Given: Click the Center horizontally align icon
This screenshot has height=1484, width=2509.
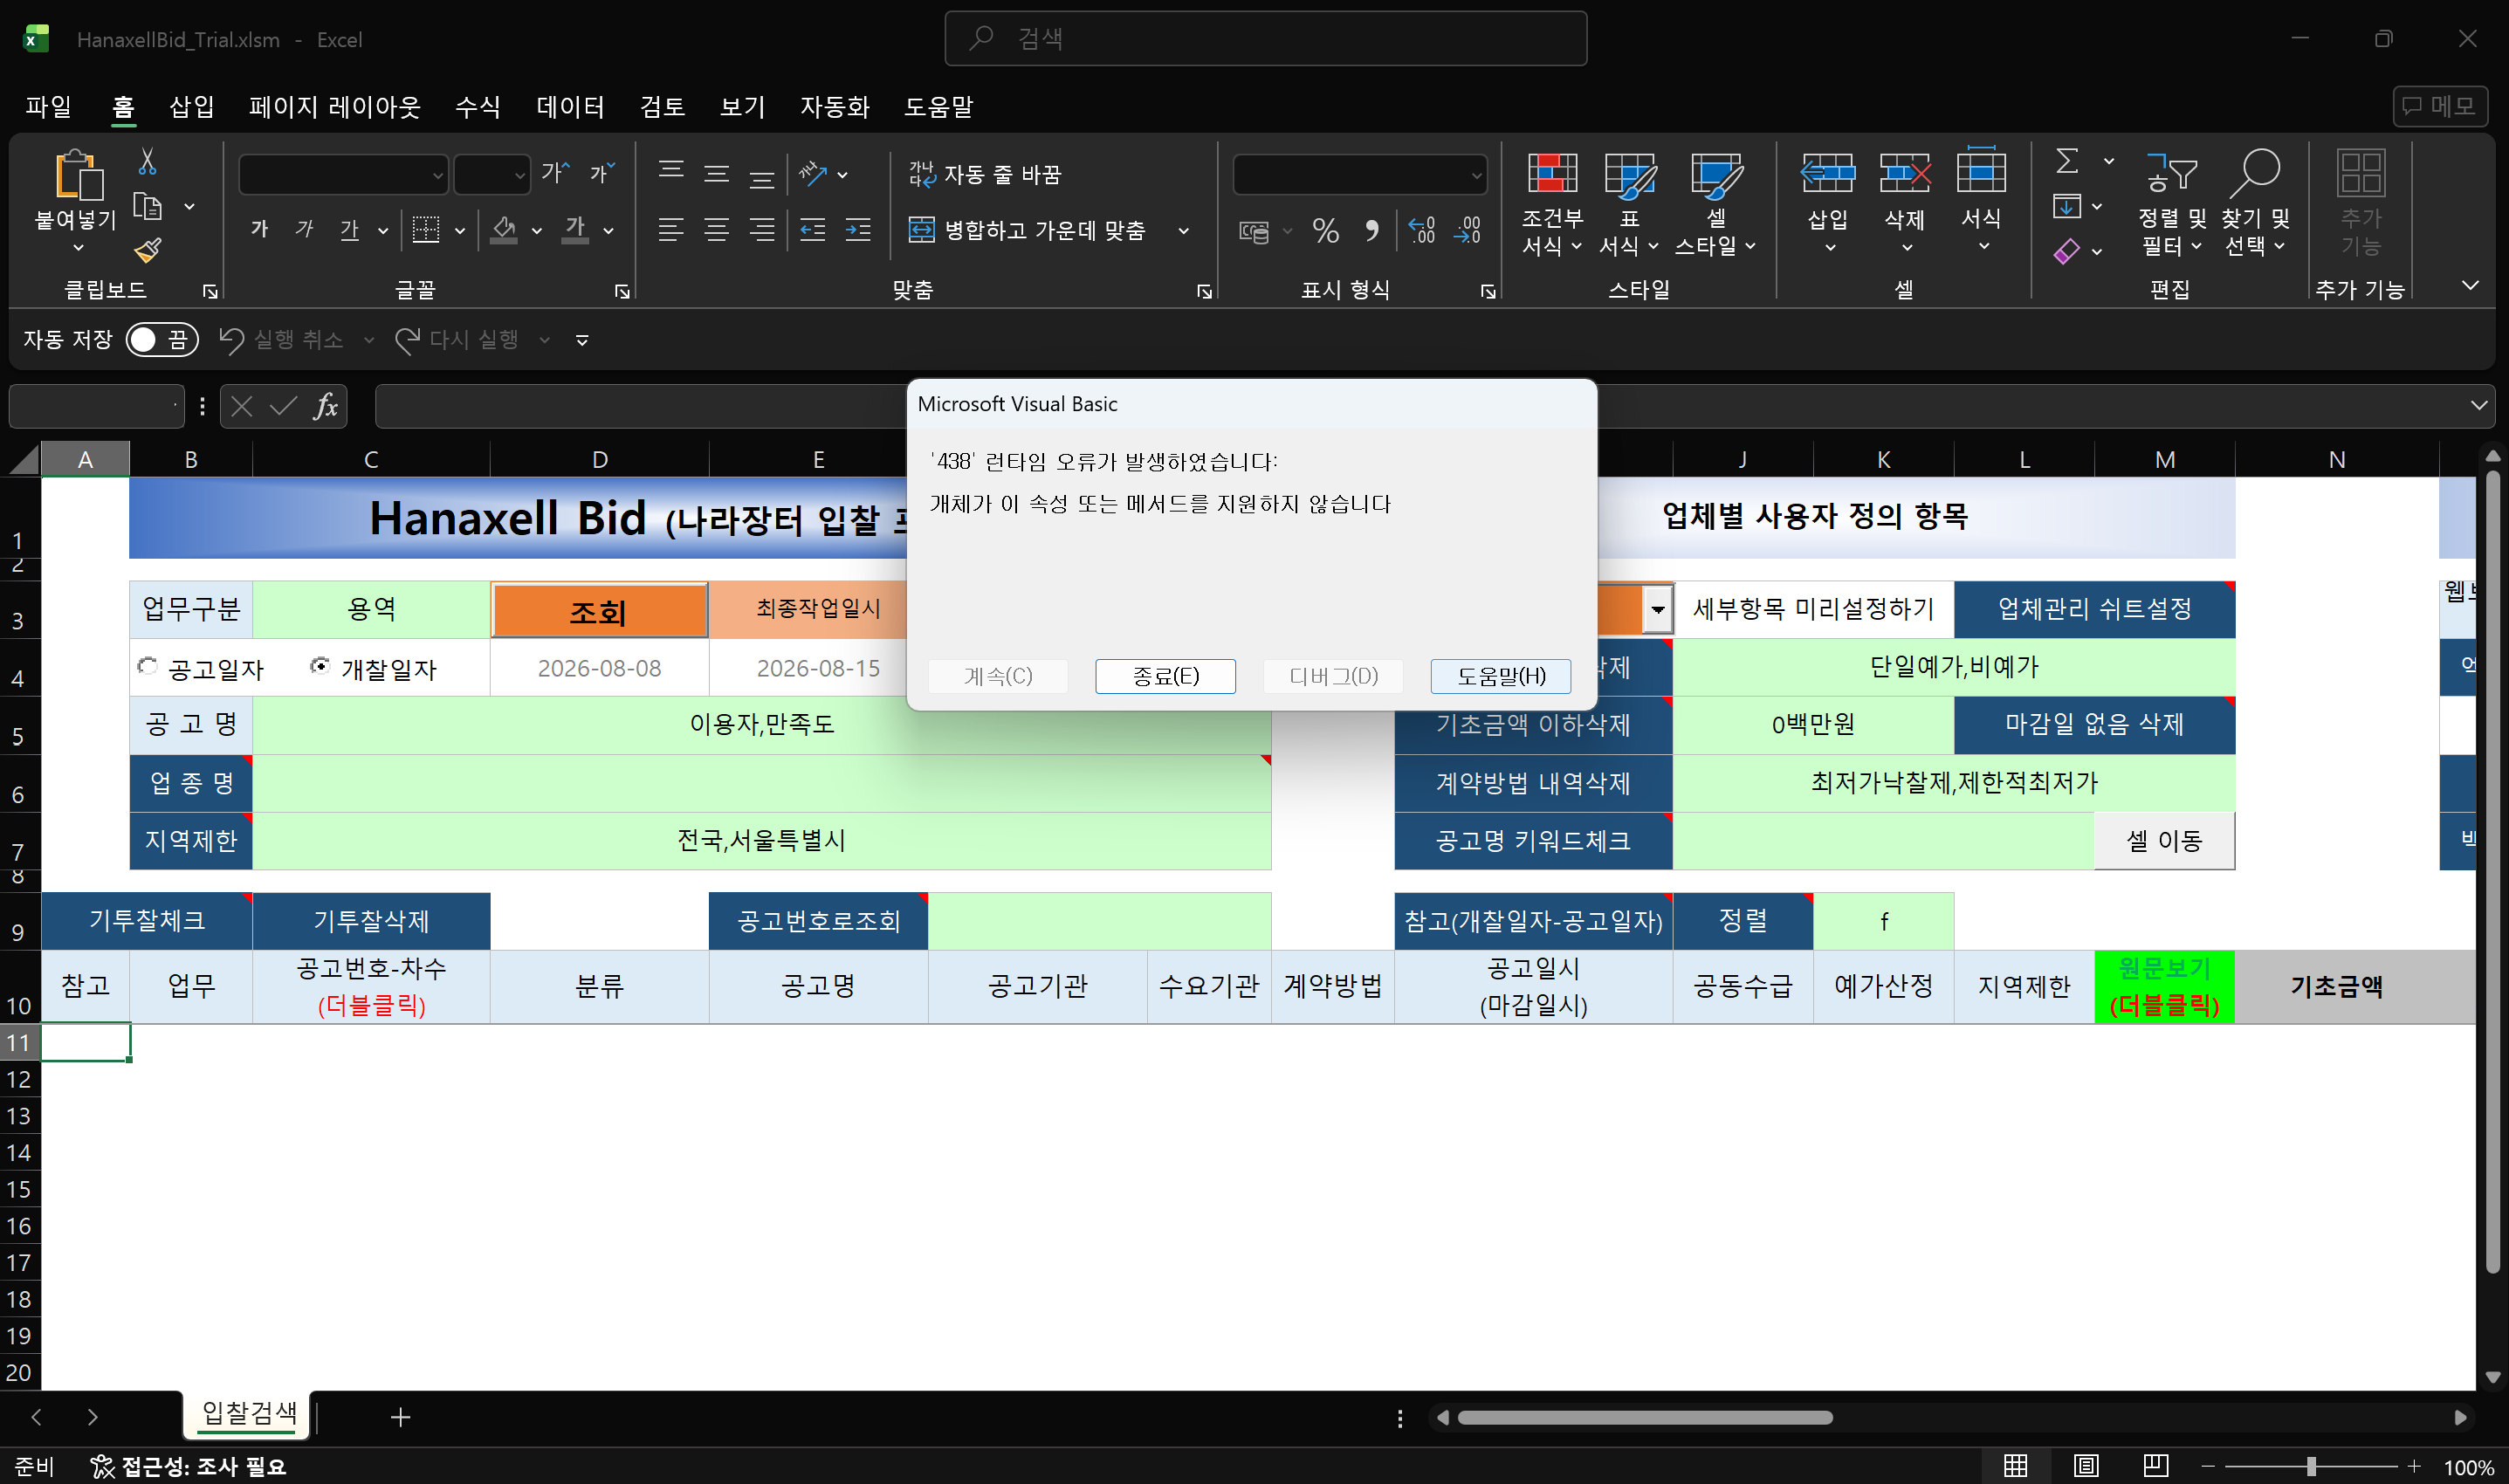Looking at the screenshot, I should (x=717, y=230).
